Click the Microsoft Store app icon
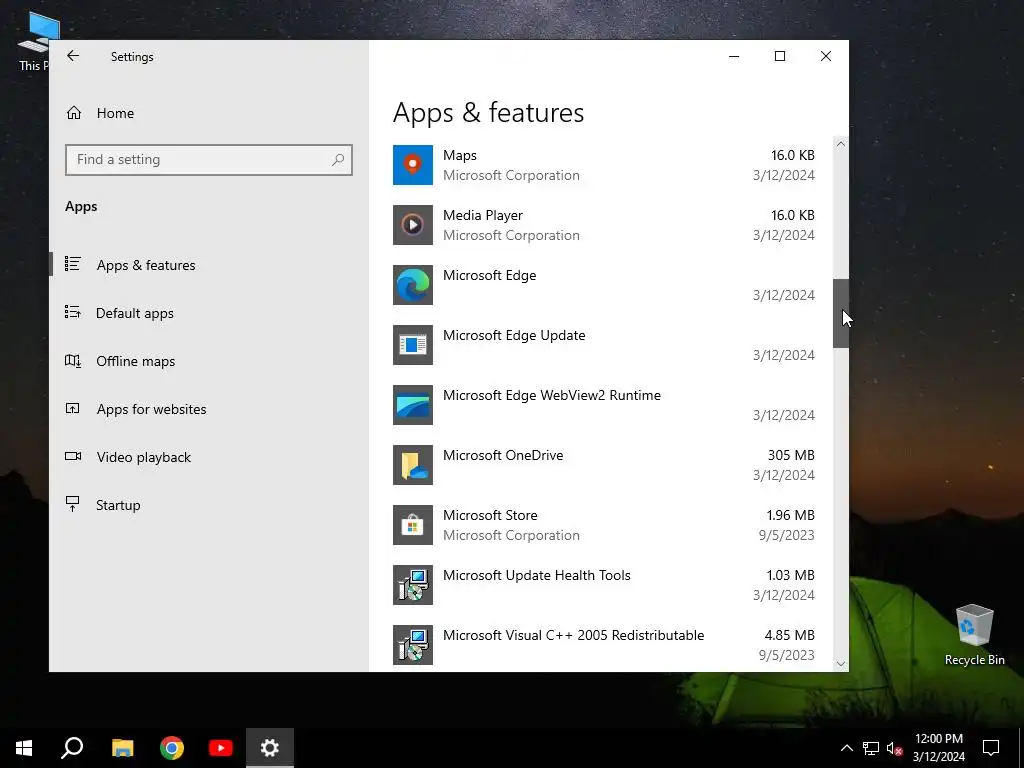The height and width of the screenshot is (768, 1024). coord(413,526)
